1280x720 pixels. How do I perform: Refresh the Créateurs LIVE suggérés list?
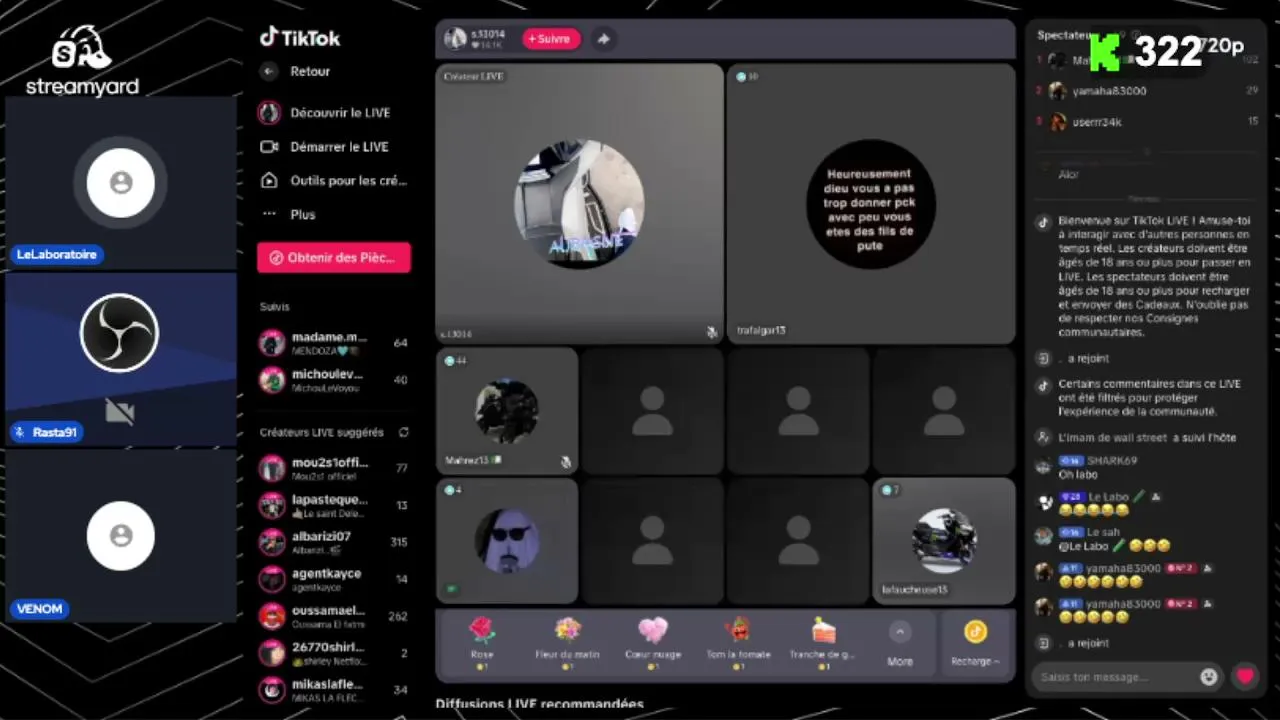pos(404,433)
